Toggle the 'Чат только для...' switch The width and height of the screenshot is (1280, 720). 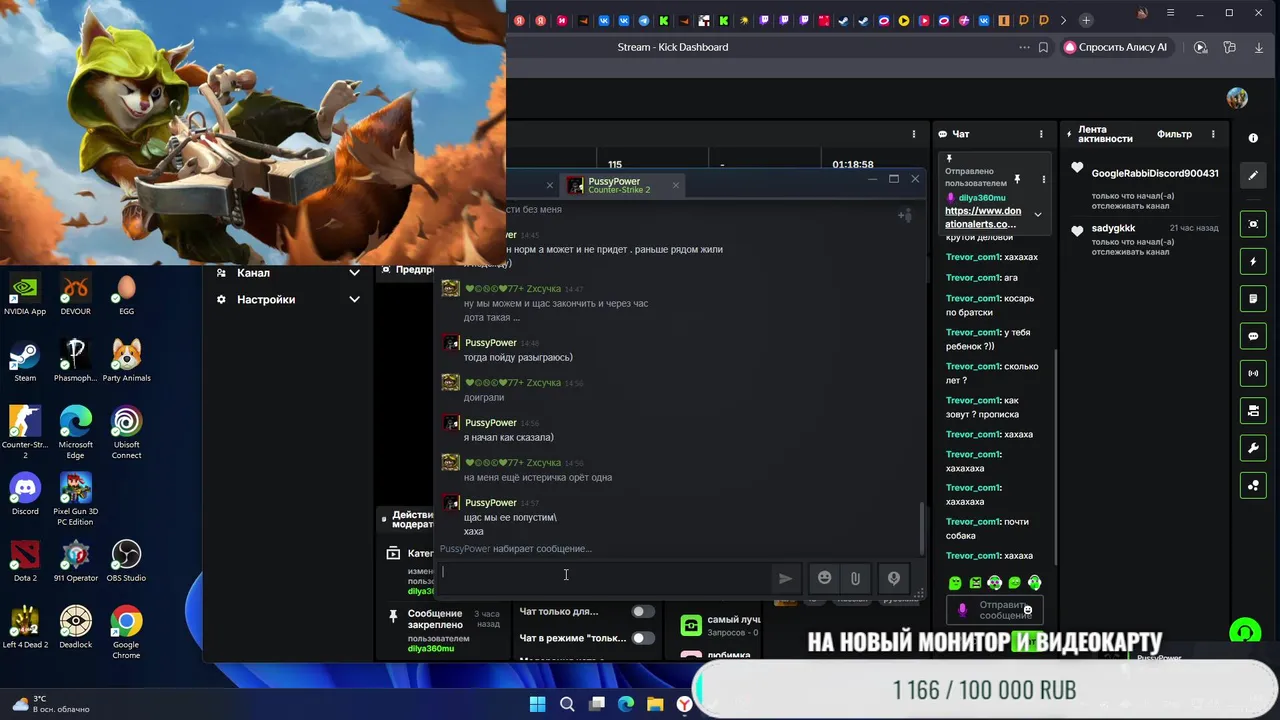(x=643, y=611)
